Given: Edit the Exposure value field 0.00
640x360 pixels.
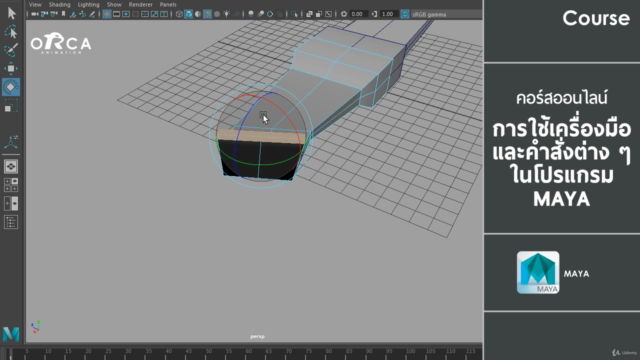Looking at the screenshot, I should click(x=358, y=14).
